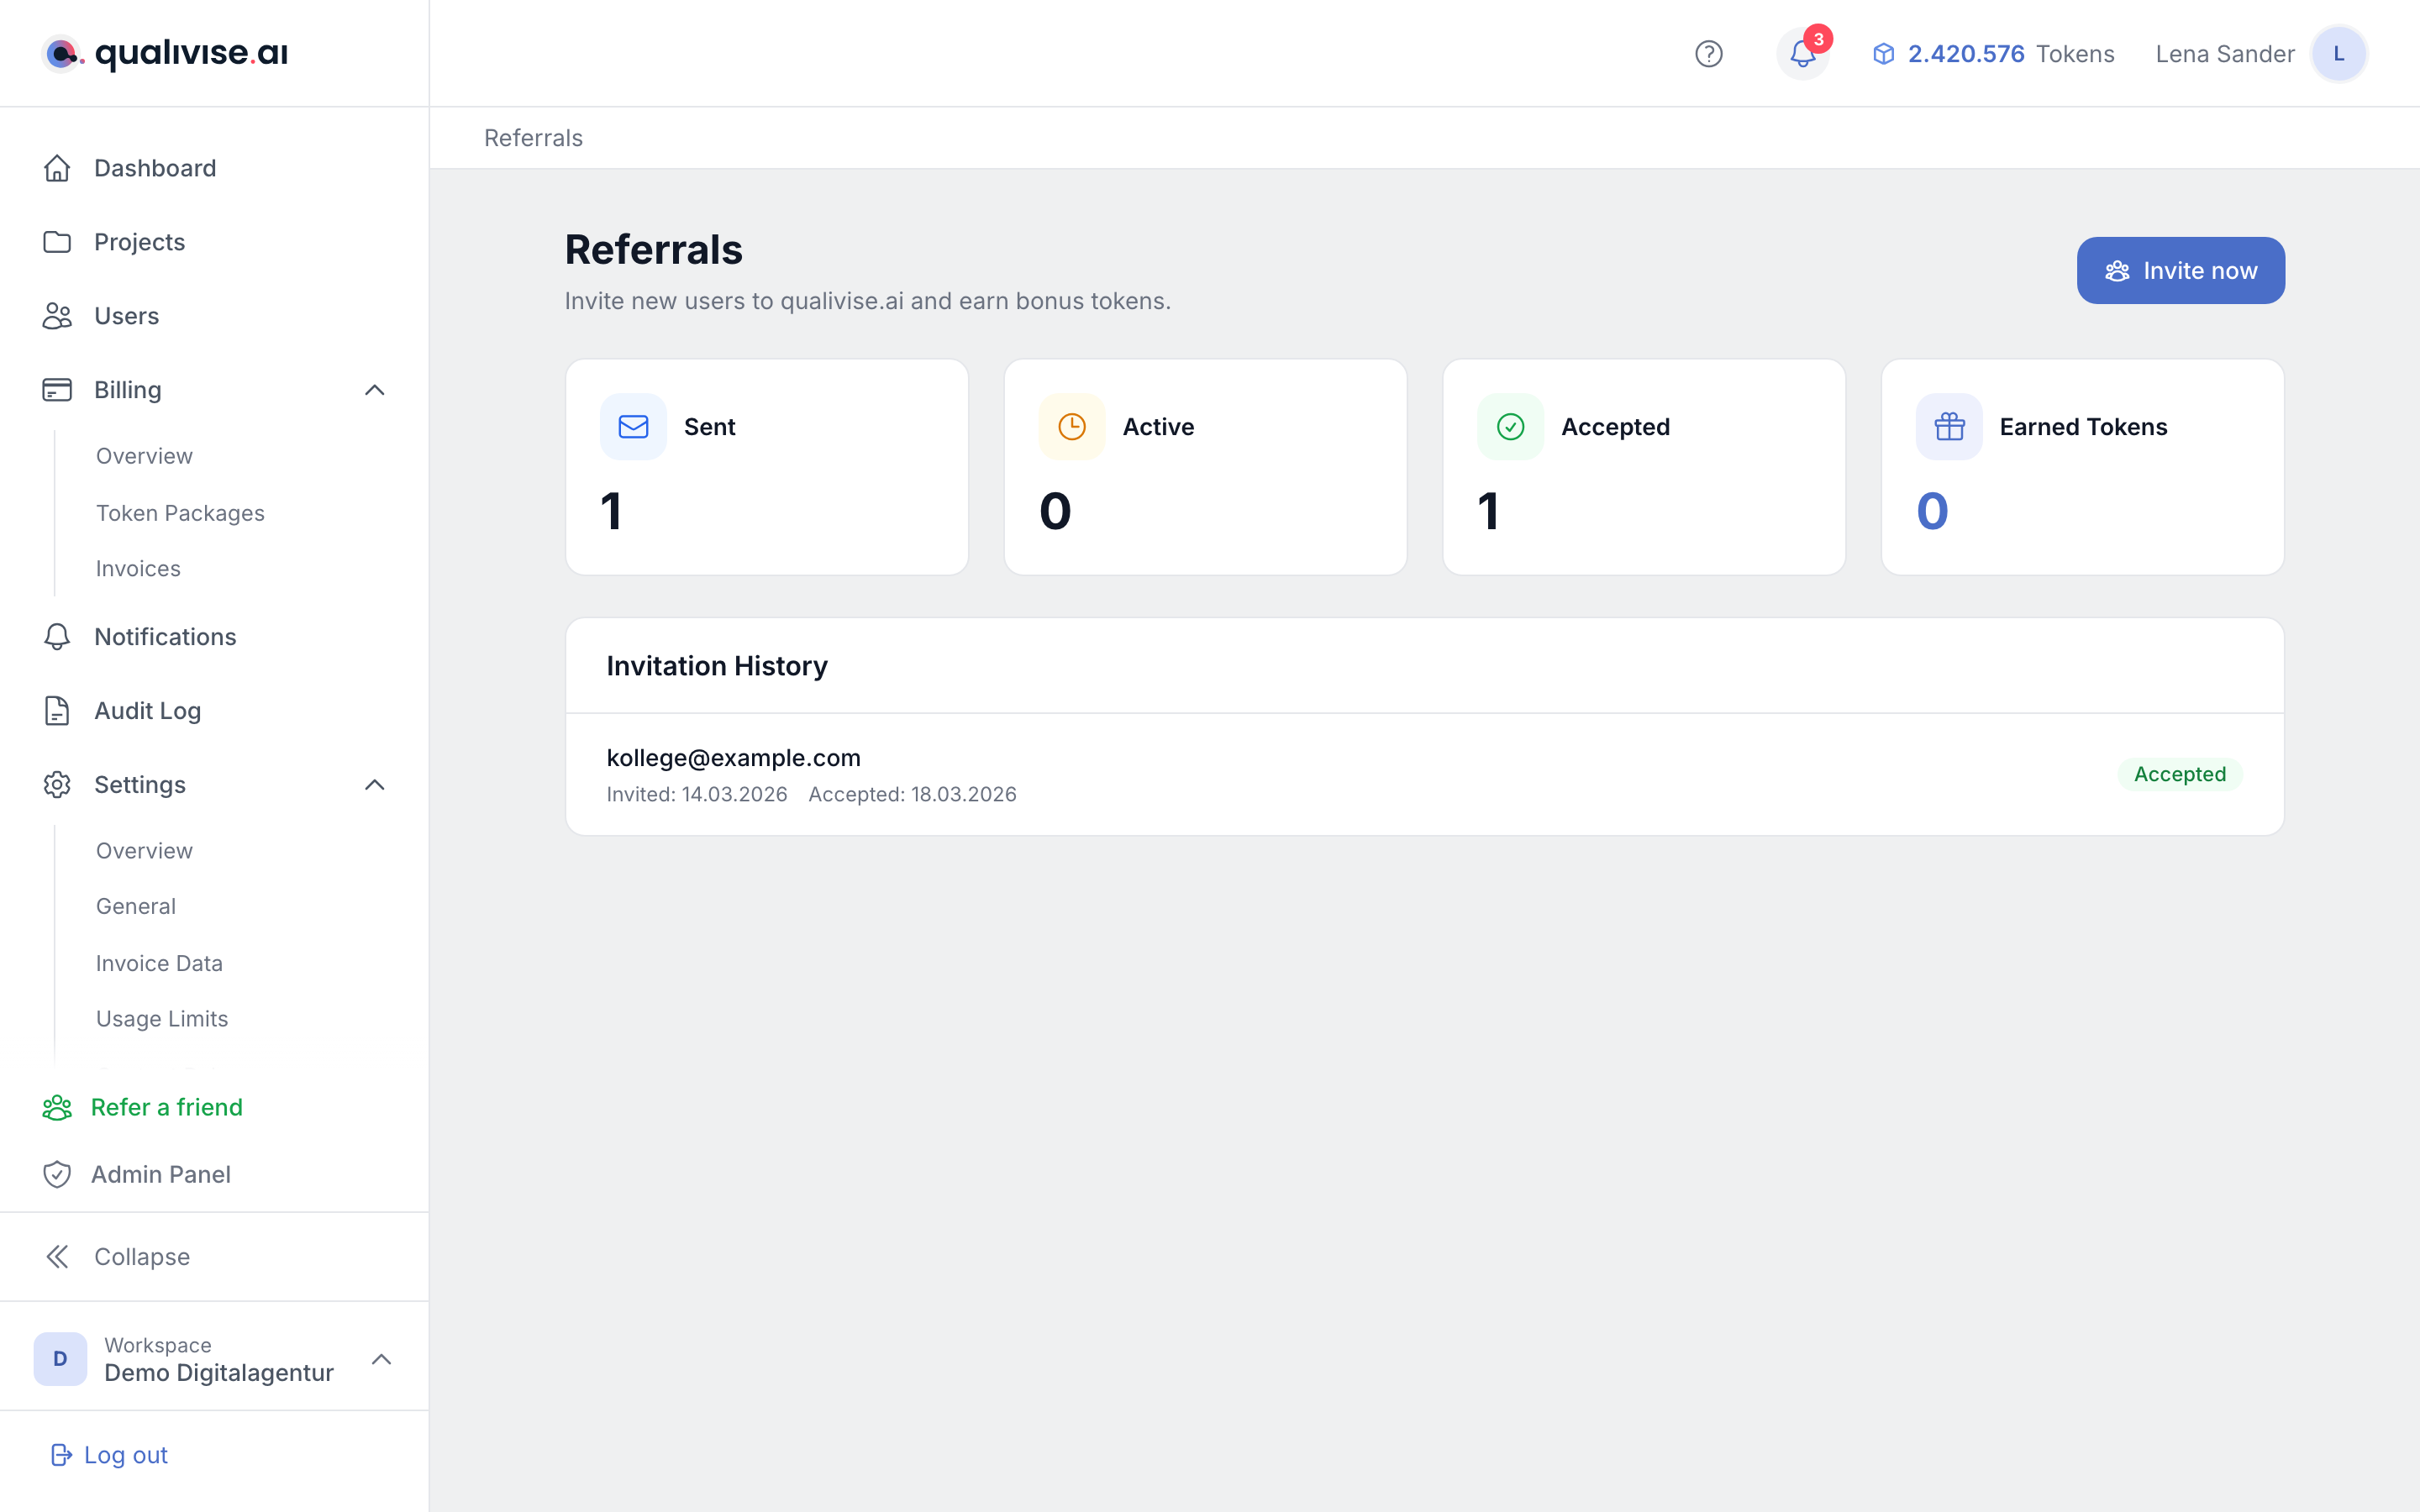Viewport: 2420px width, 1512px height.
Task: Click the Settings gear icon
Action: tap(57, 785)
